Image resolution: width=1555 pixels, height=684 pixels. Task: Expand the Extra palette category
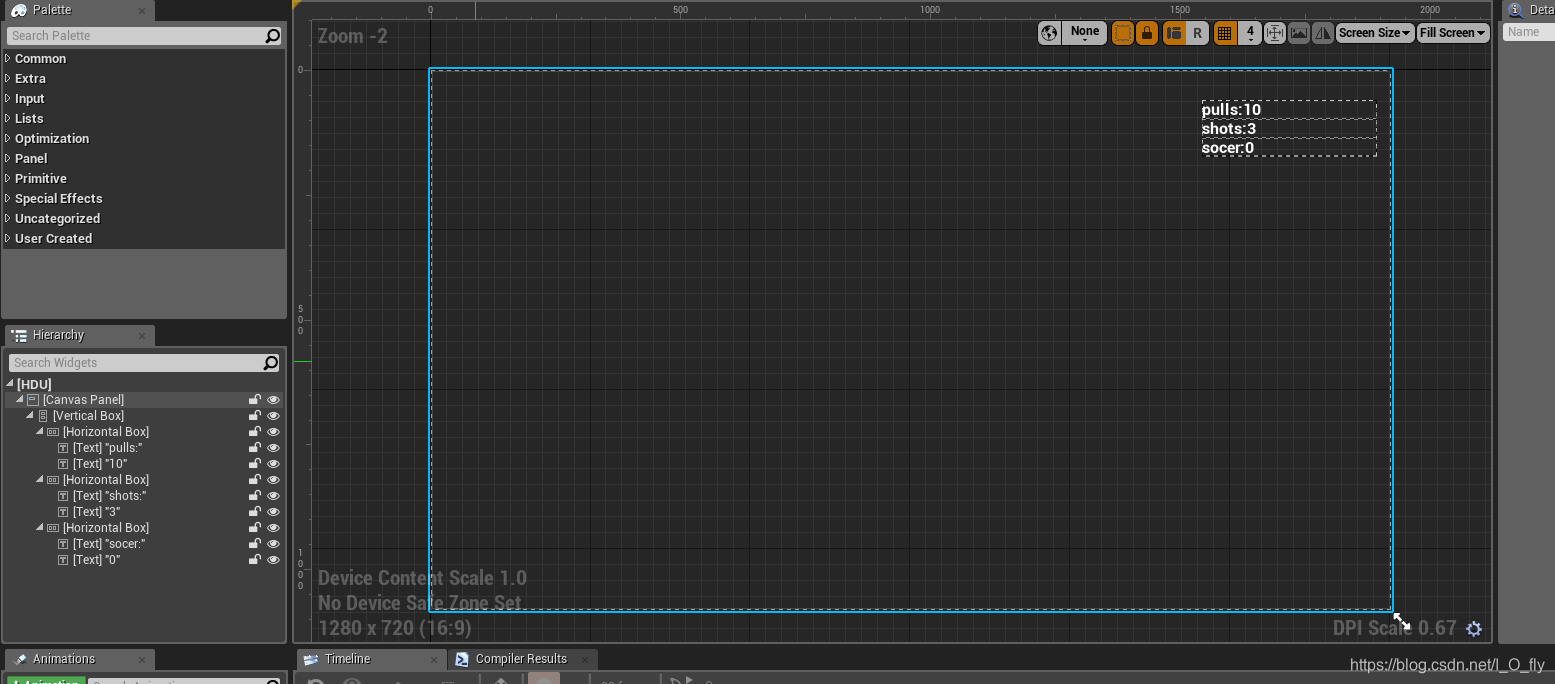point(8,78)
